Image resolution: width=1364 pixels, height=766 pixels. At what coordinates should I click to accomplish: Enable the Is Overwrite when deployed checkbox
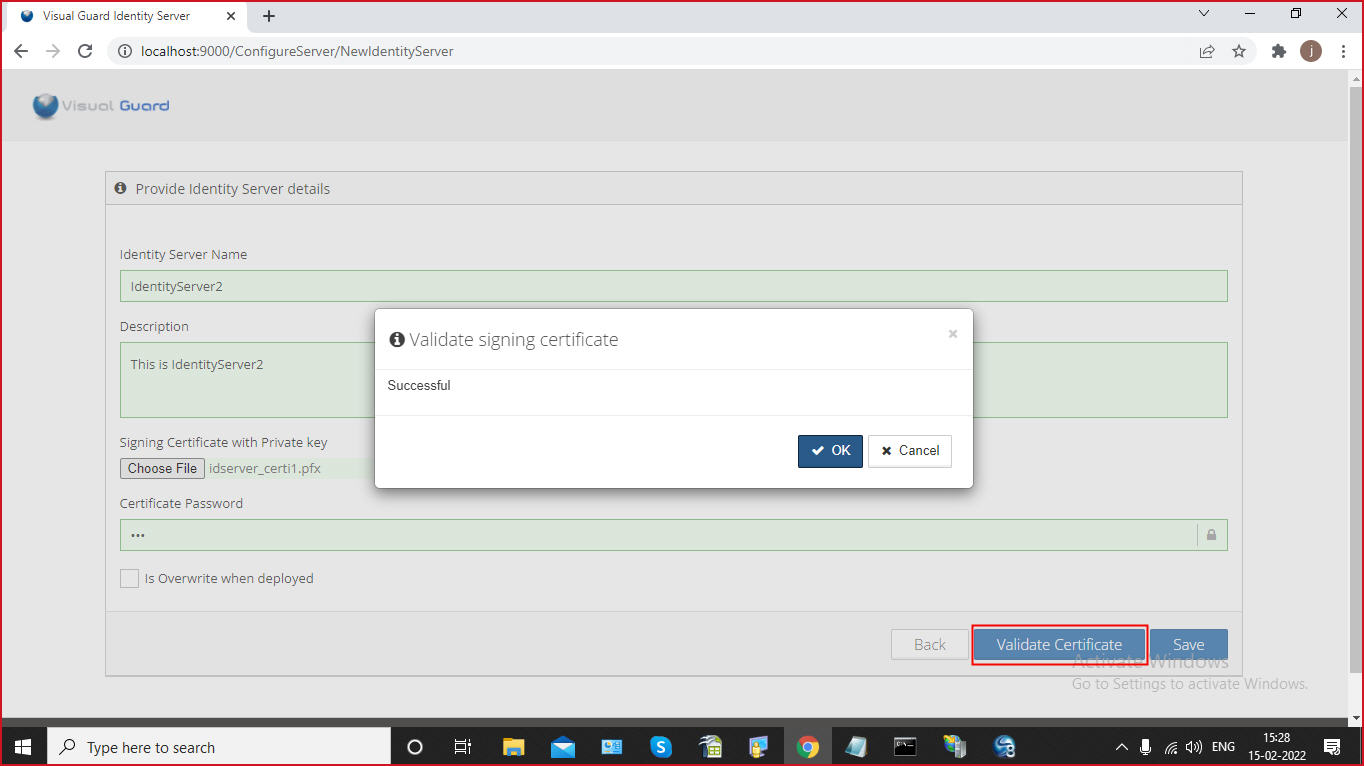tap(129, 578)
